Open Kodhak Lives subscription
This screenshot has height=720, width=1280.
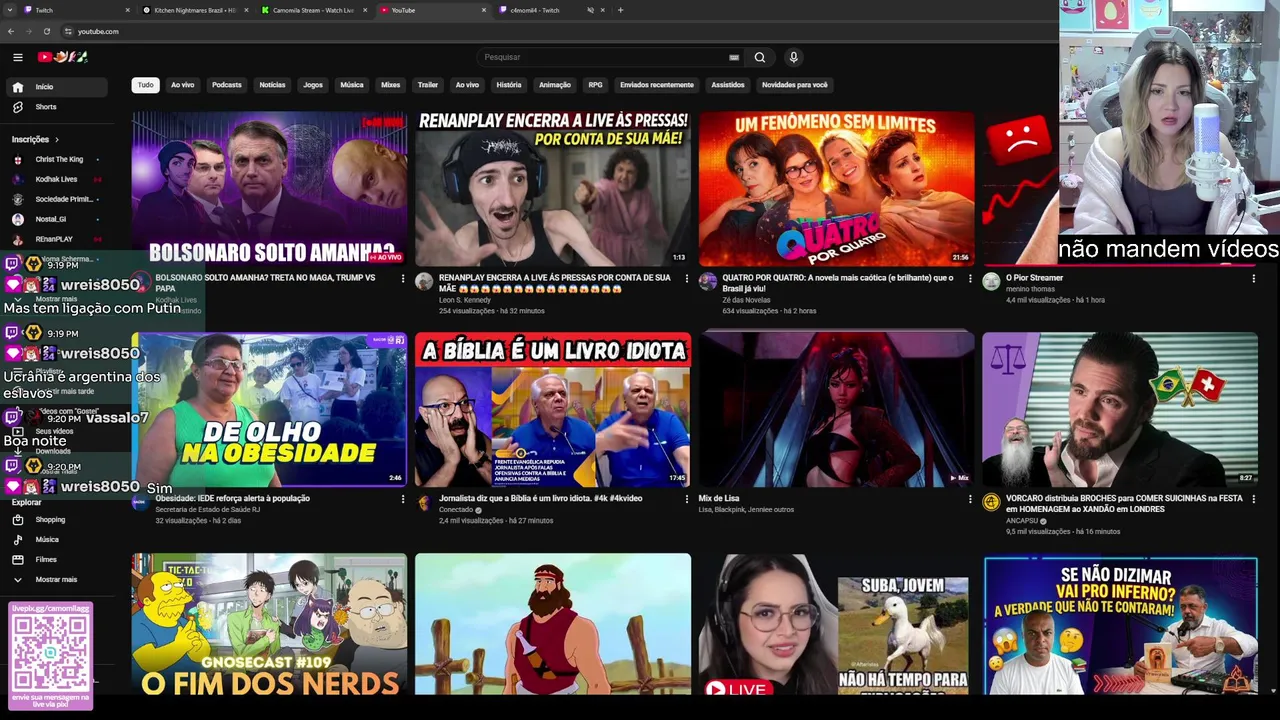[57, 179]
